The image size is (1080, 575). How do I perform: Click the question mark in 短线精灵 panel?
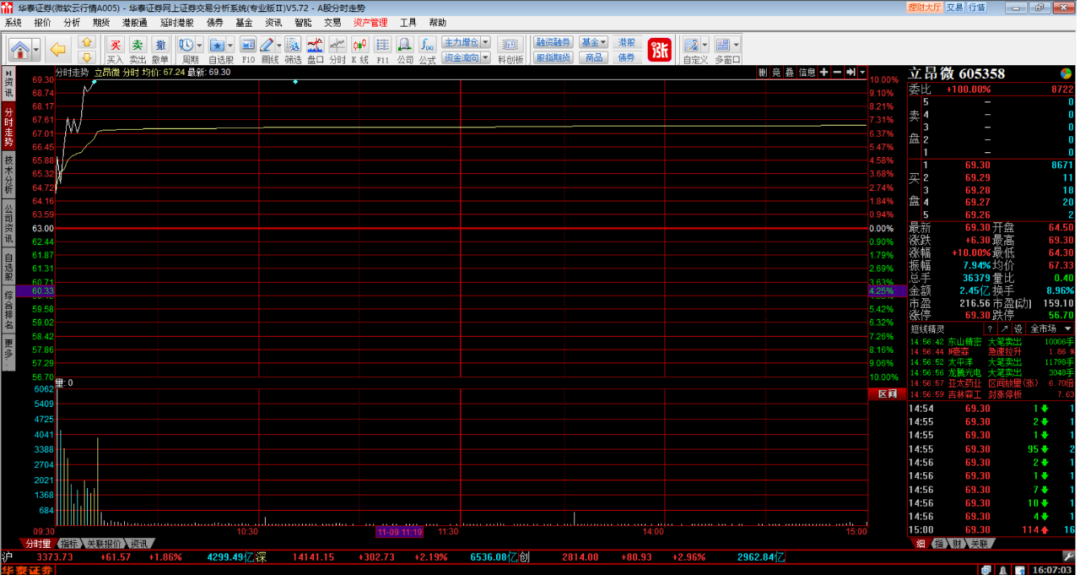990,329
